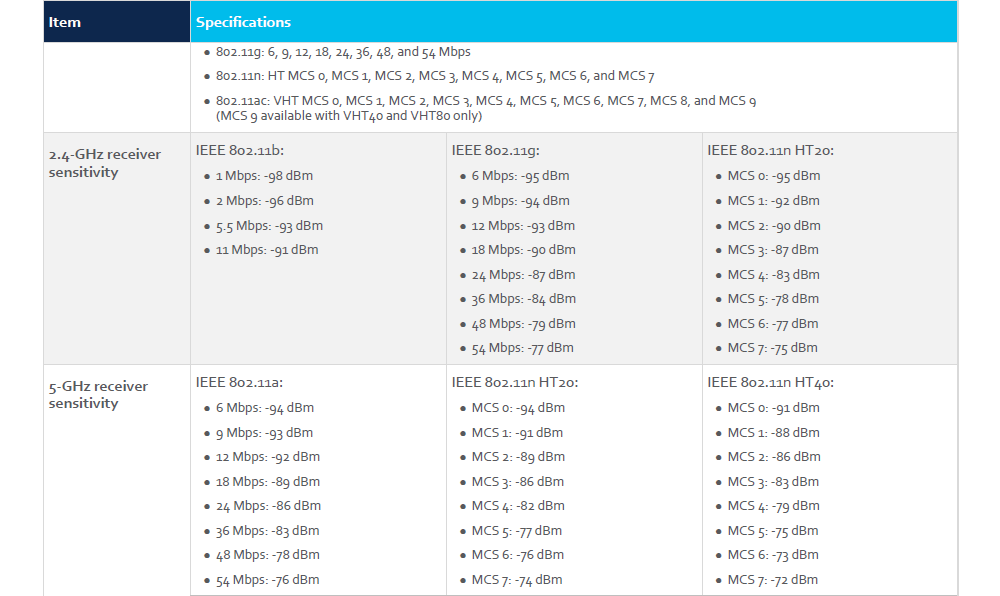Image resolution: width=1000 pixels, height=596 pixels.
Task: Click the 802.11g data rates line
Action: 343,52
